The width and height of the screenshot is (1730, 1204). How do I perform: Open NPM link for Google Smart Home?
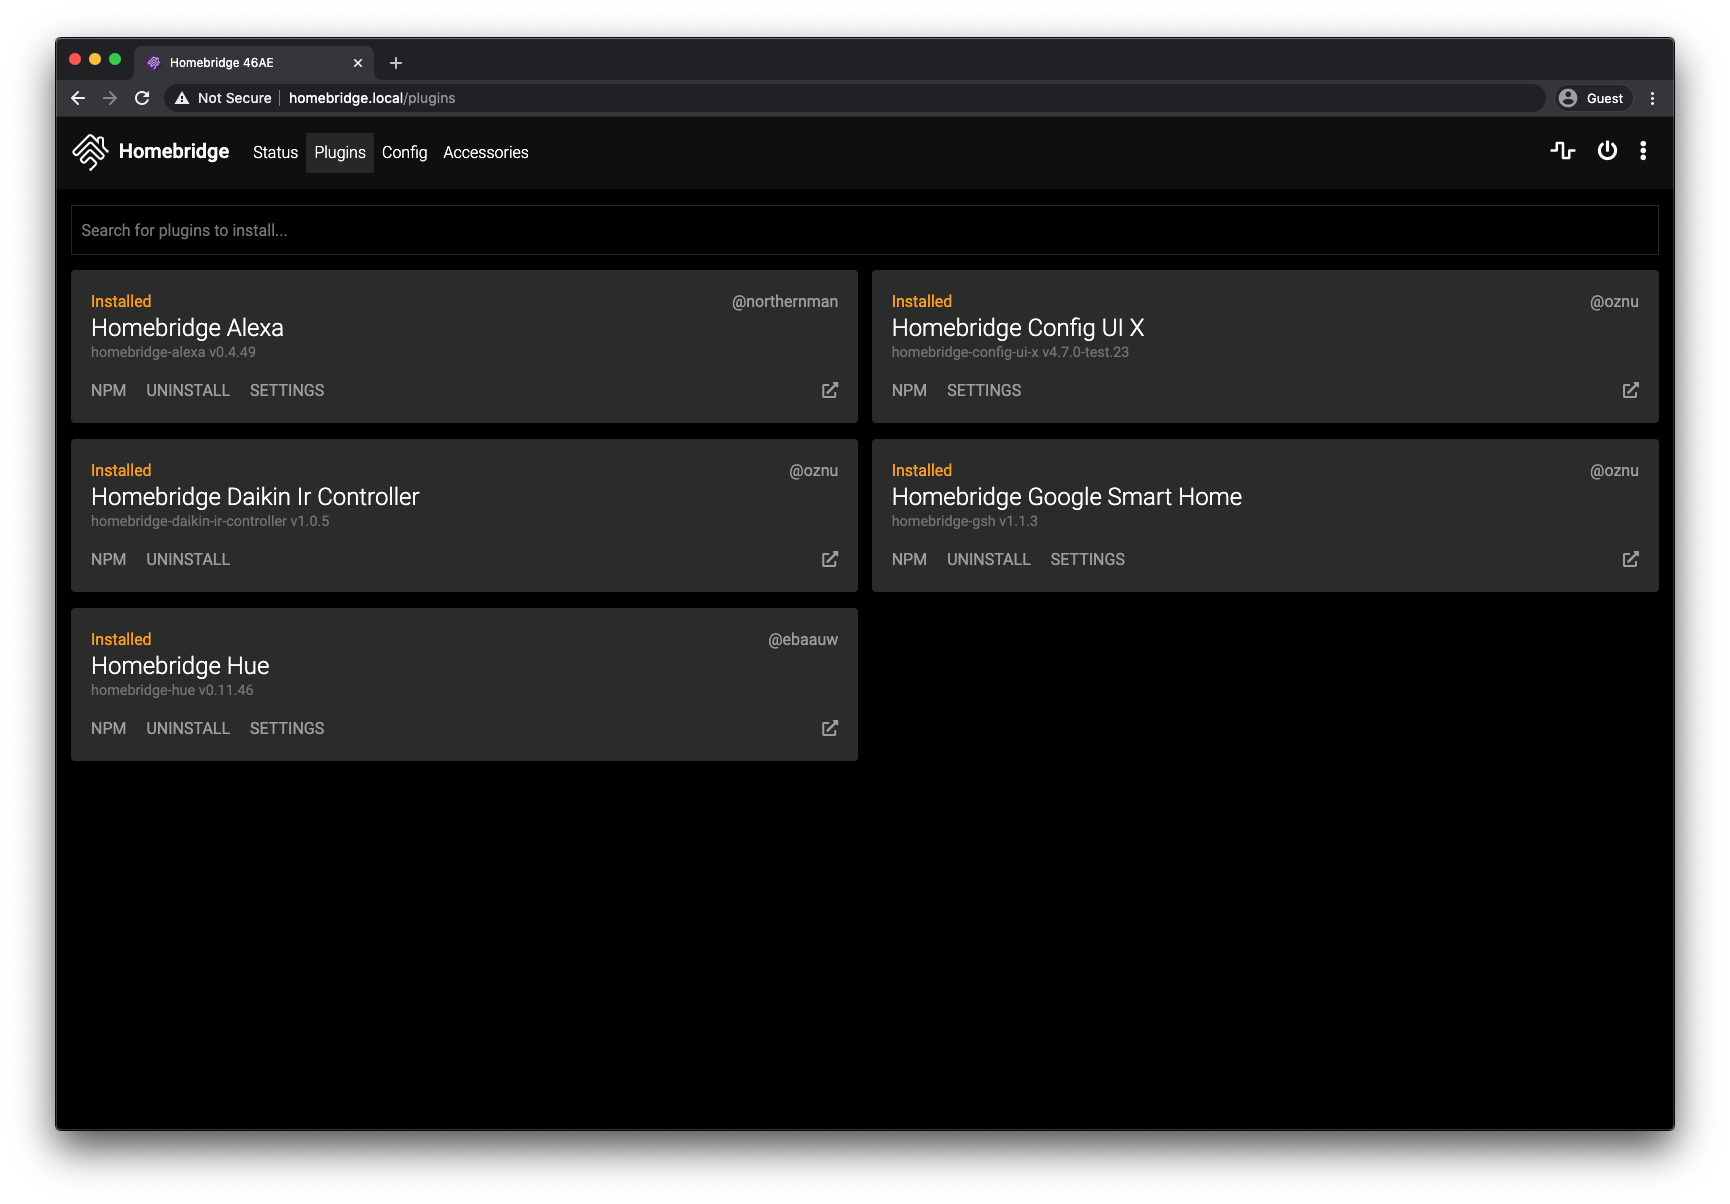point(909,559)
